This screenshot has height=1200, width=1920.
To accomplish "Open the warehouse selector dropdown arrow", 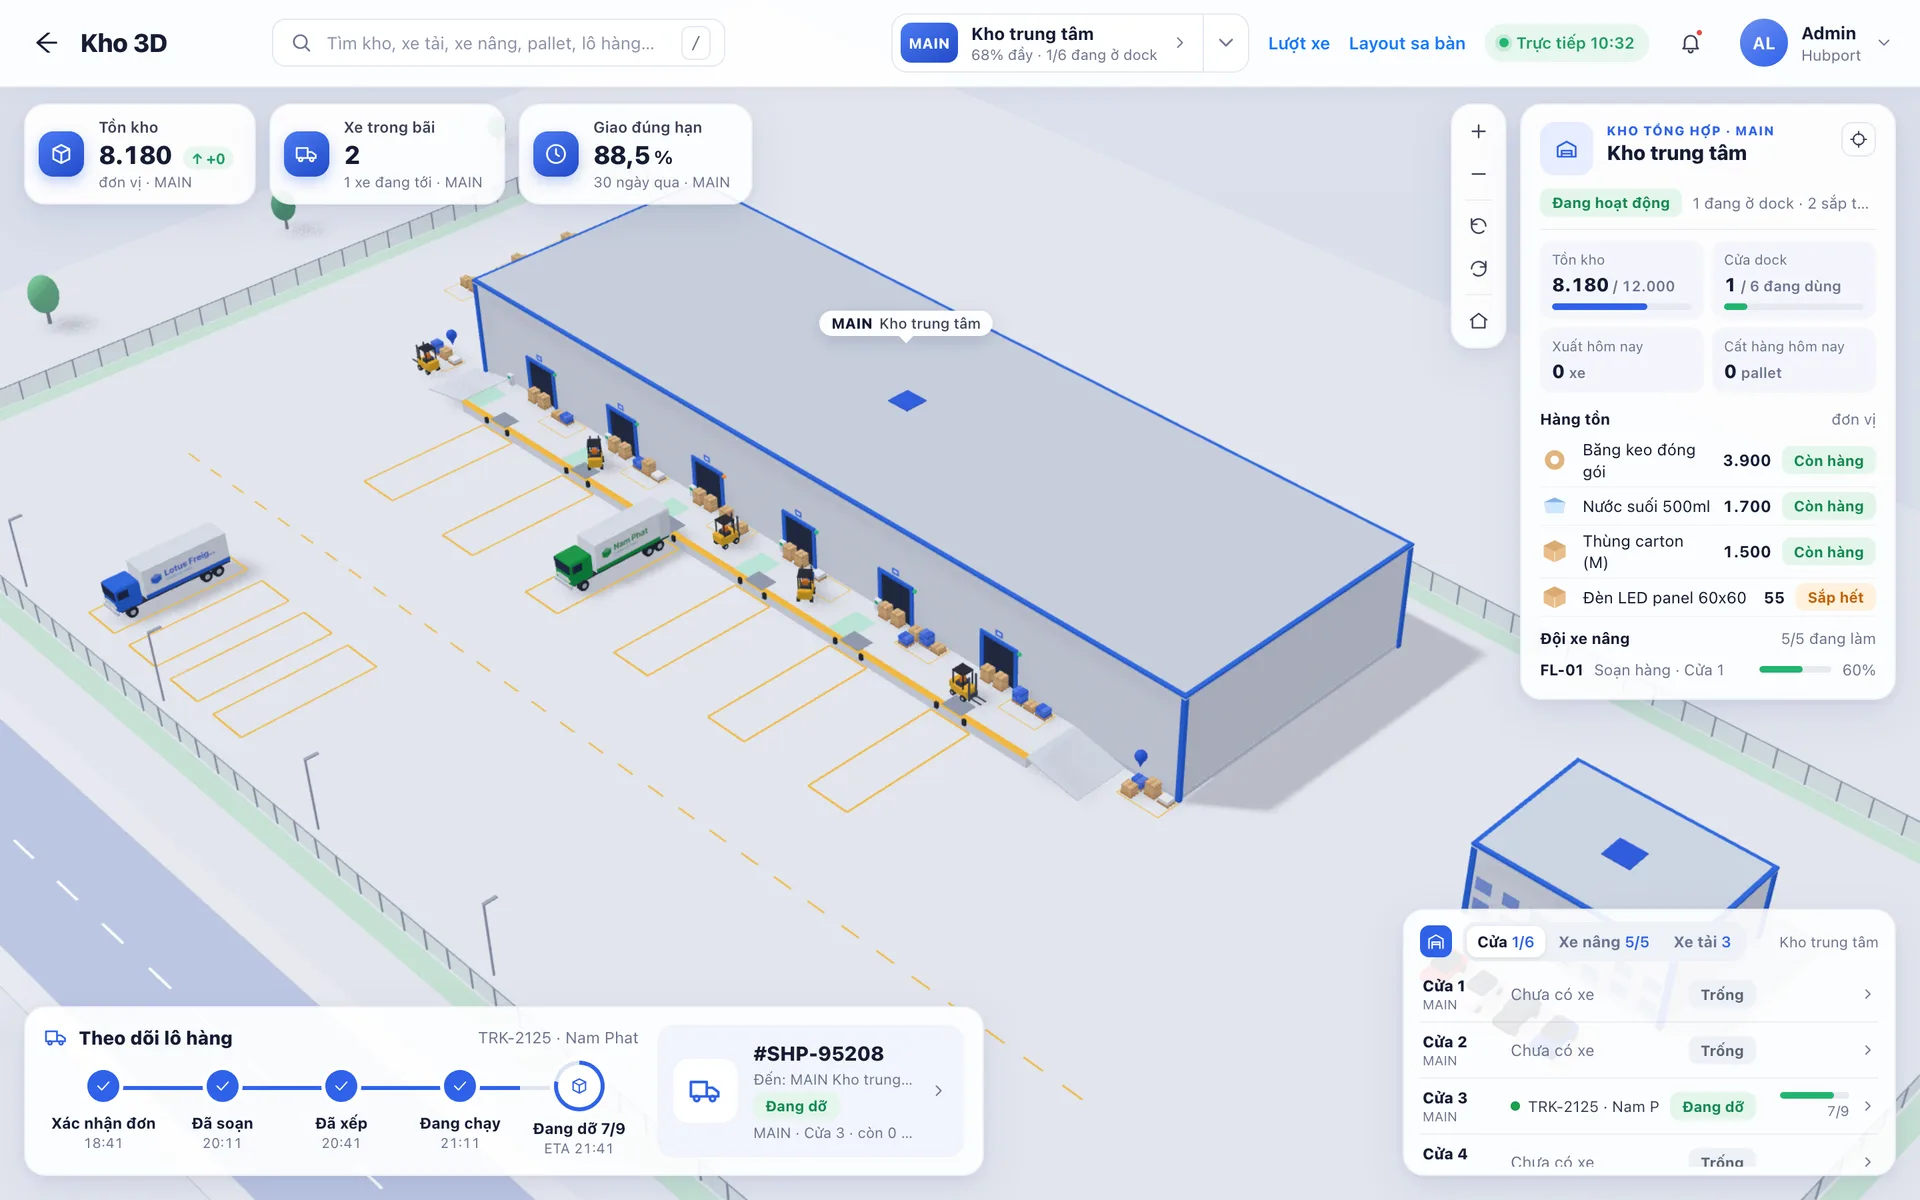I will click(1225, 43).
